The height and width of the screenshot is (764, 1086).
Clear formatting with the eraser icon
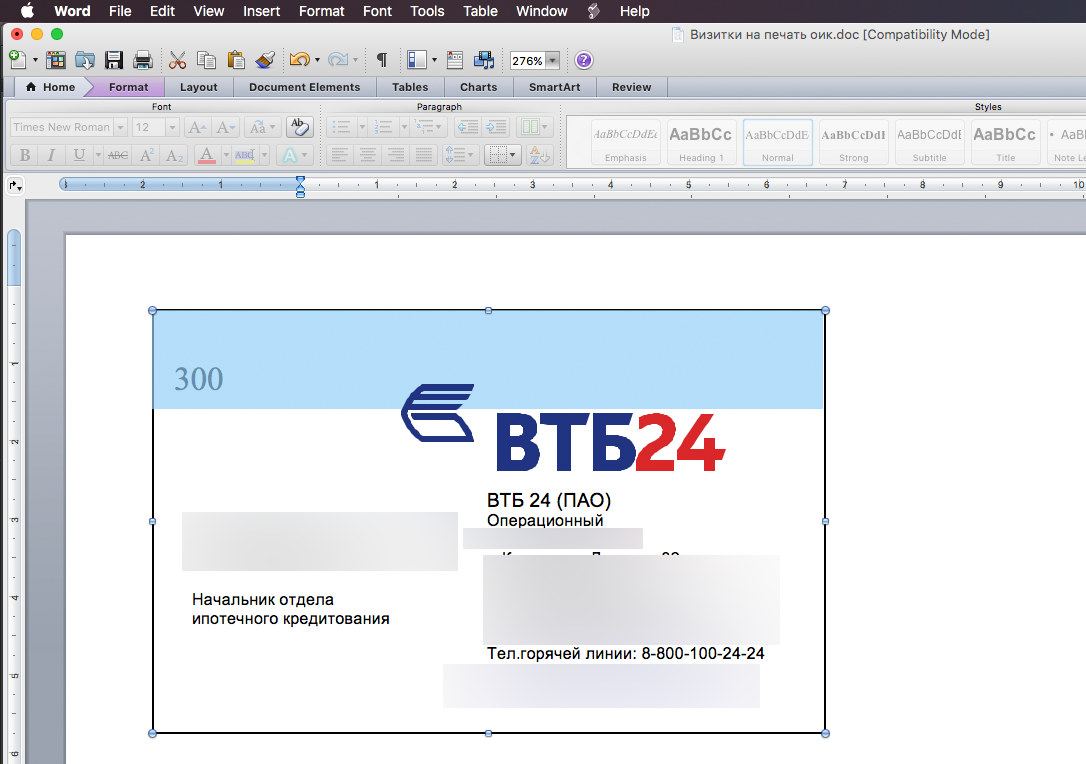[x=299, y=127]
